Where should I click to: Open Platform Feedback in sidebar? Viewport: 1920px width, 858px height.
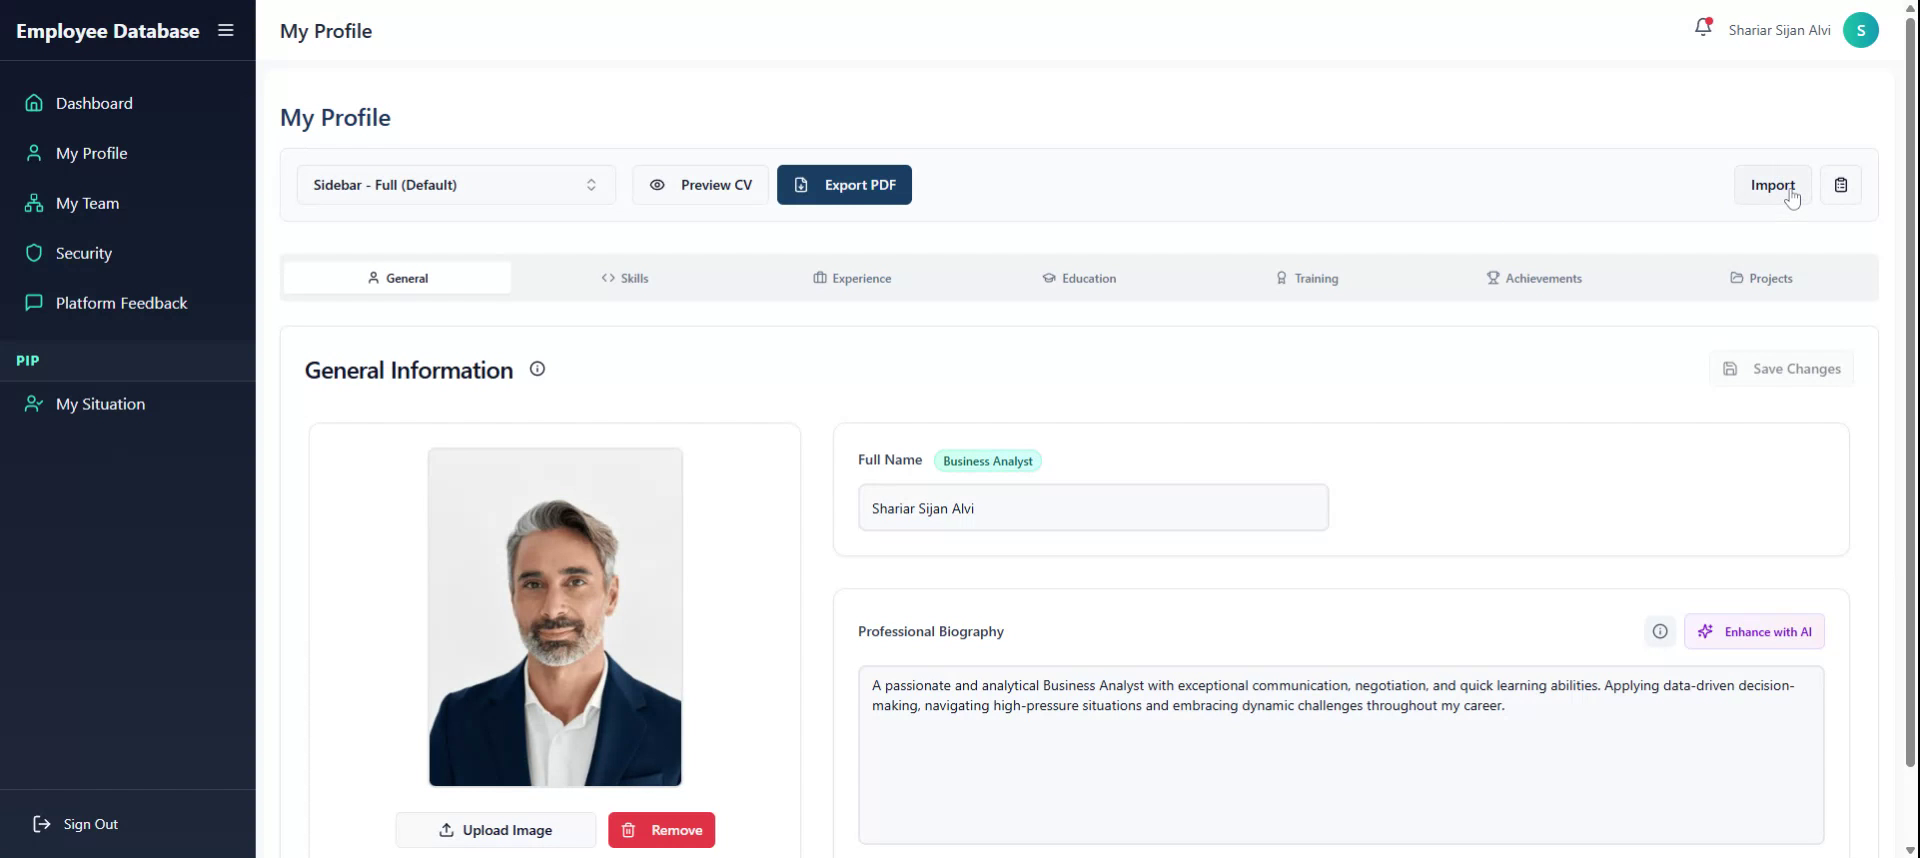tap(121, 303)
